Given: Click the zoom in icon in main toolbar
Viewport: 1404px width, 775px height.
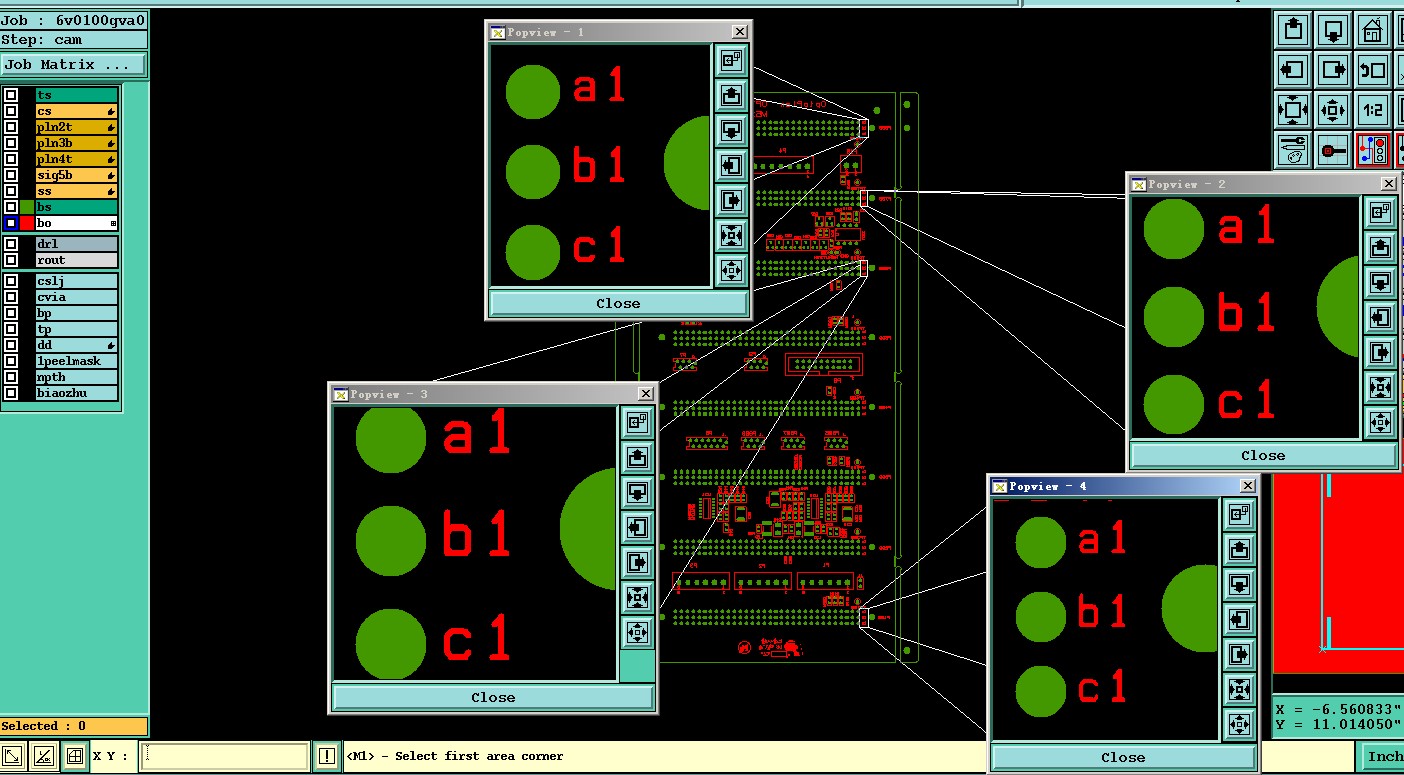Looking at the screenshot, I should [x=1293, y=110].
